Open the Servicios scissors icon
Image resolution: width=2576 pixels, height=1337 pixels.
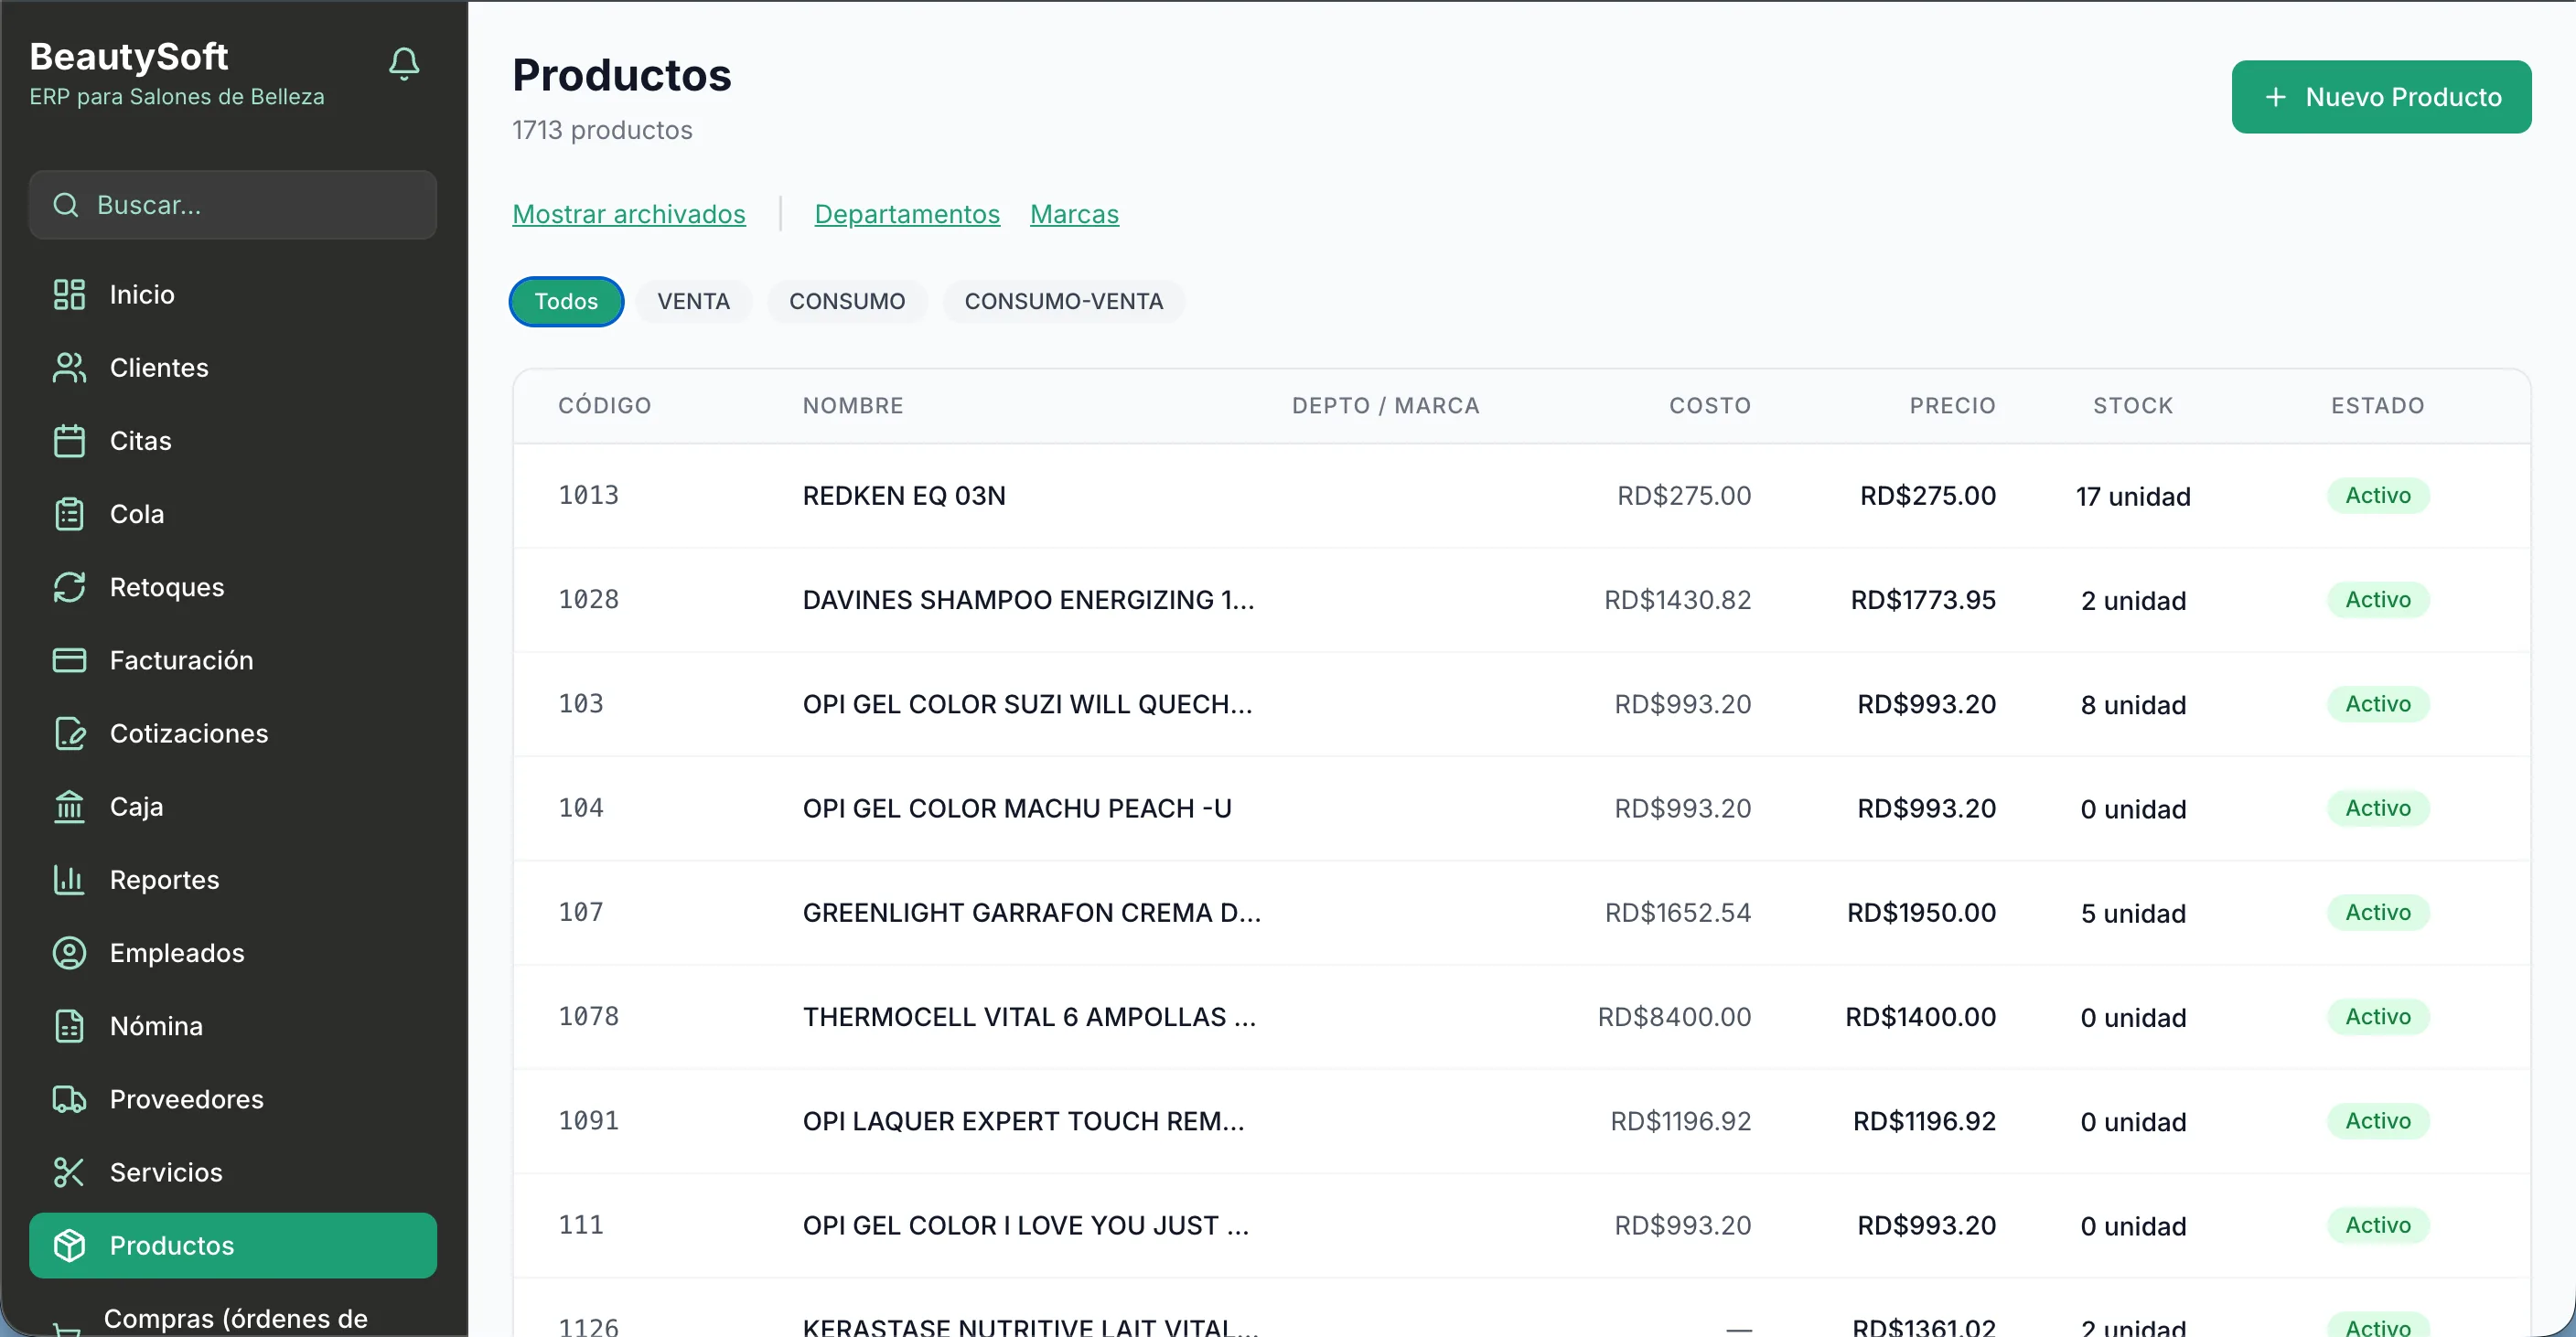coord(68,1171)
